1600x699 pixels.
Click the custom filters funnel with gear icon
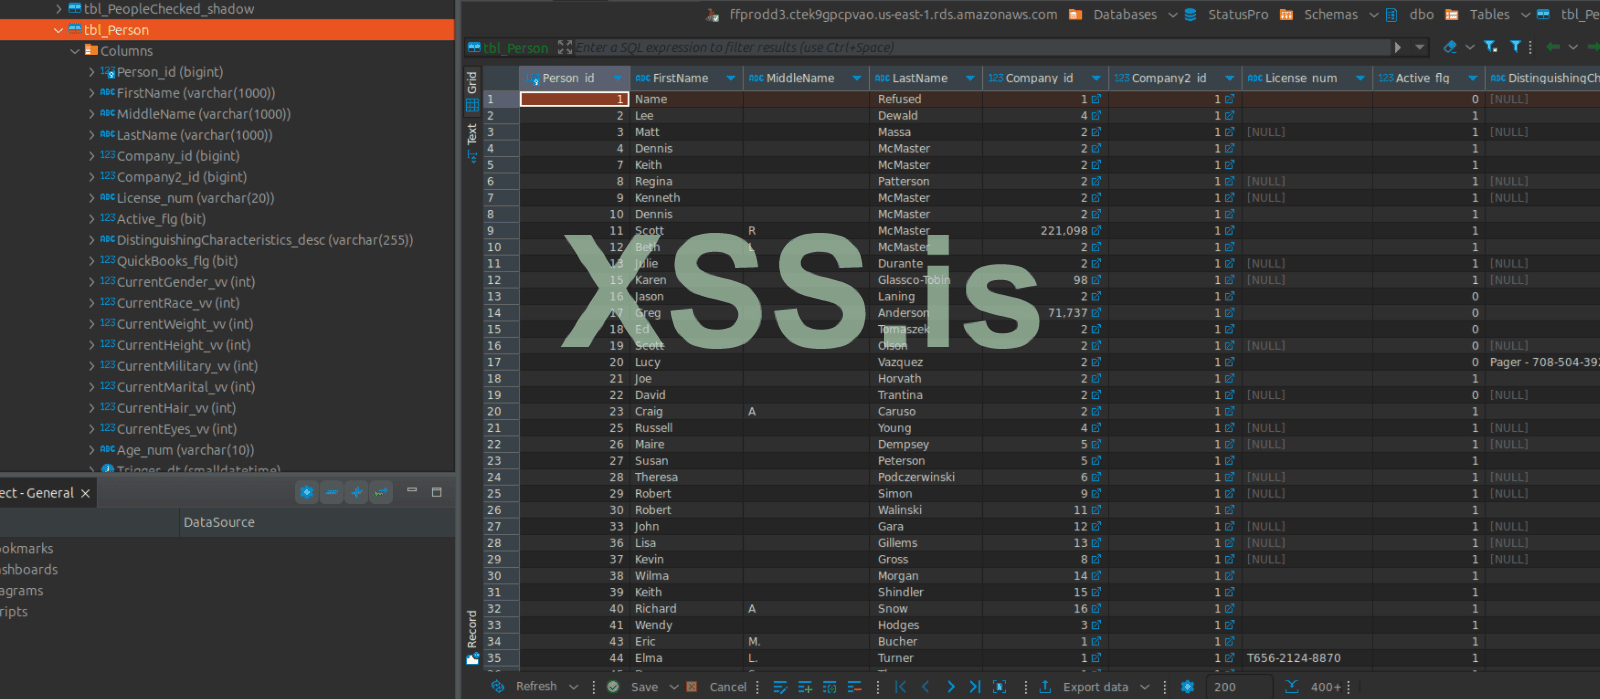point(1491,47)
